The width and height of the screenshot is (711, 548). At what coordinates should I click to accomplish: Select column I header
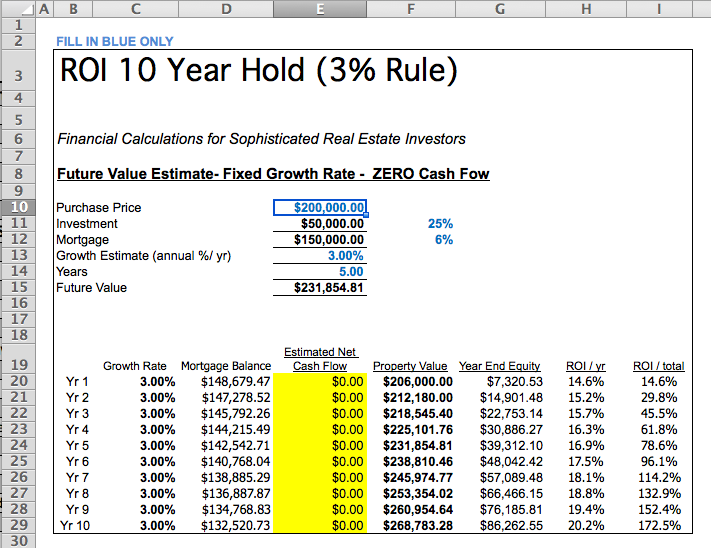pyautogui.click(x=659, y=9)
